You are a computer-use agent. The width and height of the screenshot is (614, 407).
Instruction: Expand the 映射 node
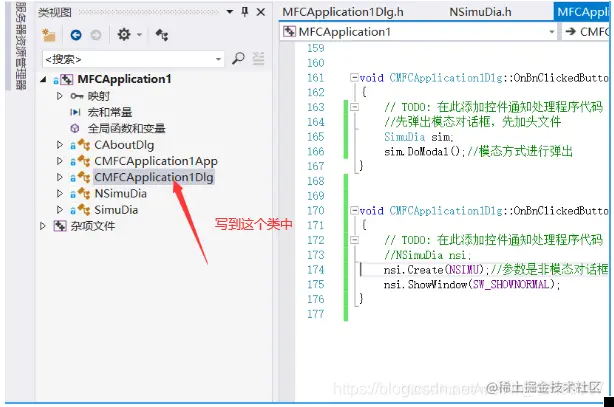pyautogui.click(x=60, y=96)
